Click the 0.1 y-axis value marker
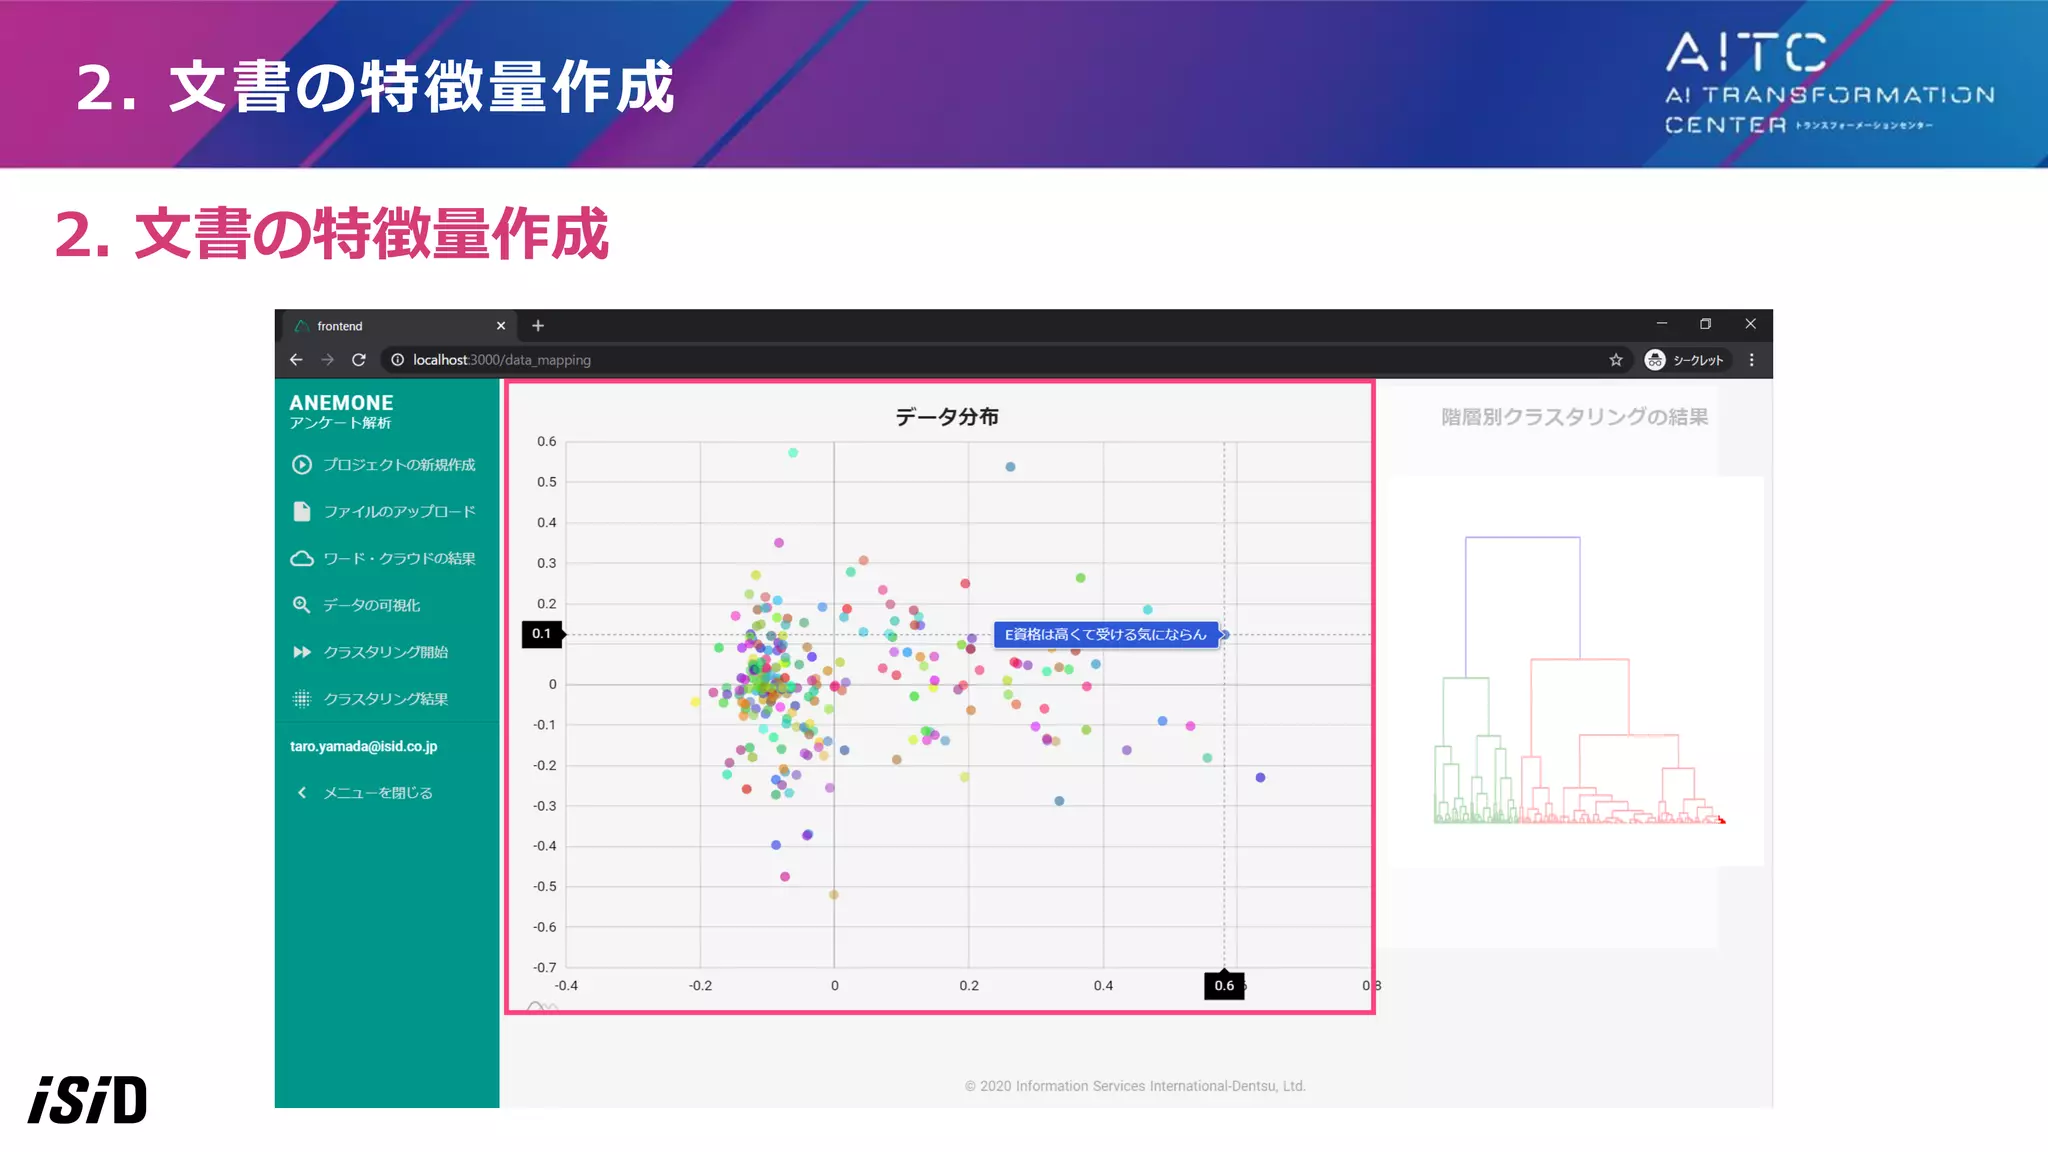2048x1152 pixels. point(542,634)
